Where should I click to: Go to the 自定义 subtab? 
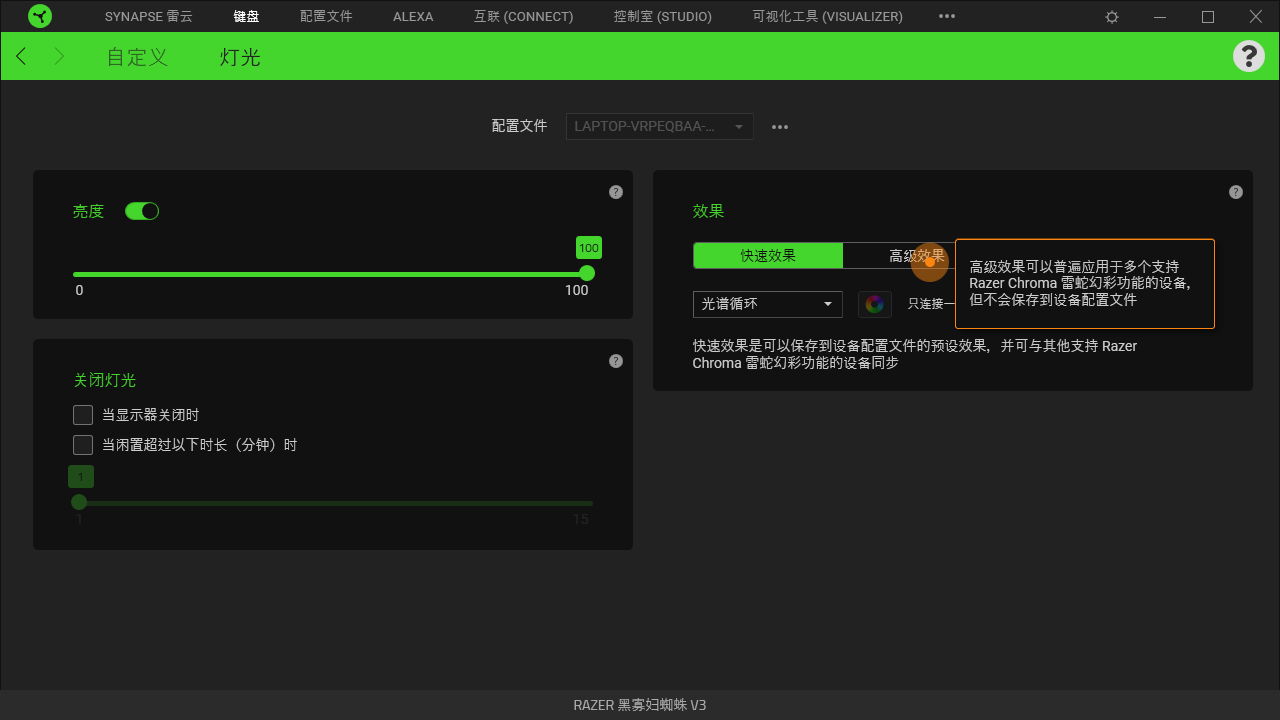click(137, 57)
